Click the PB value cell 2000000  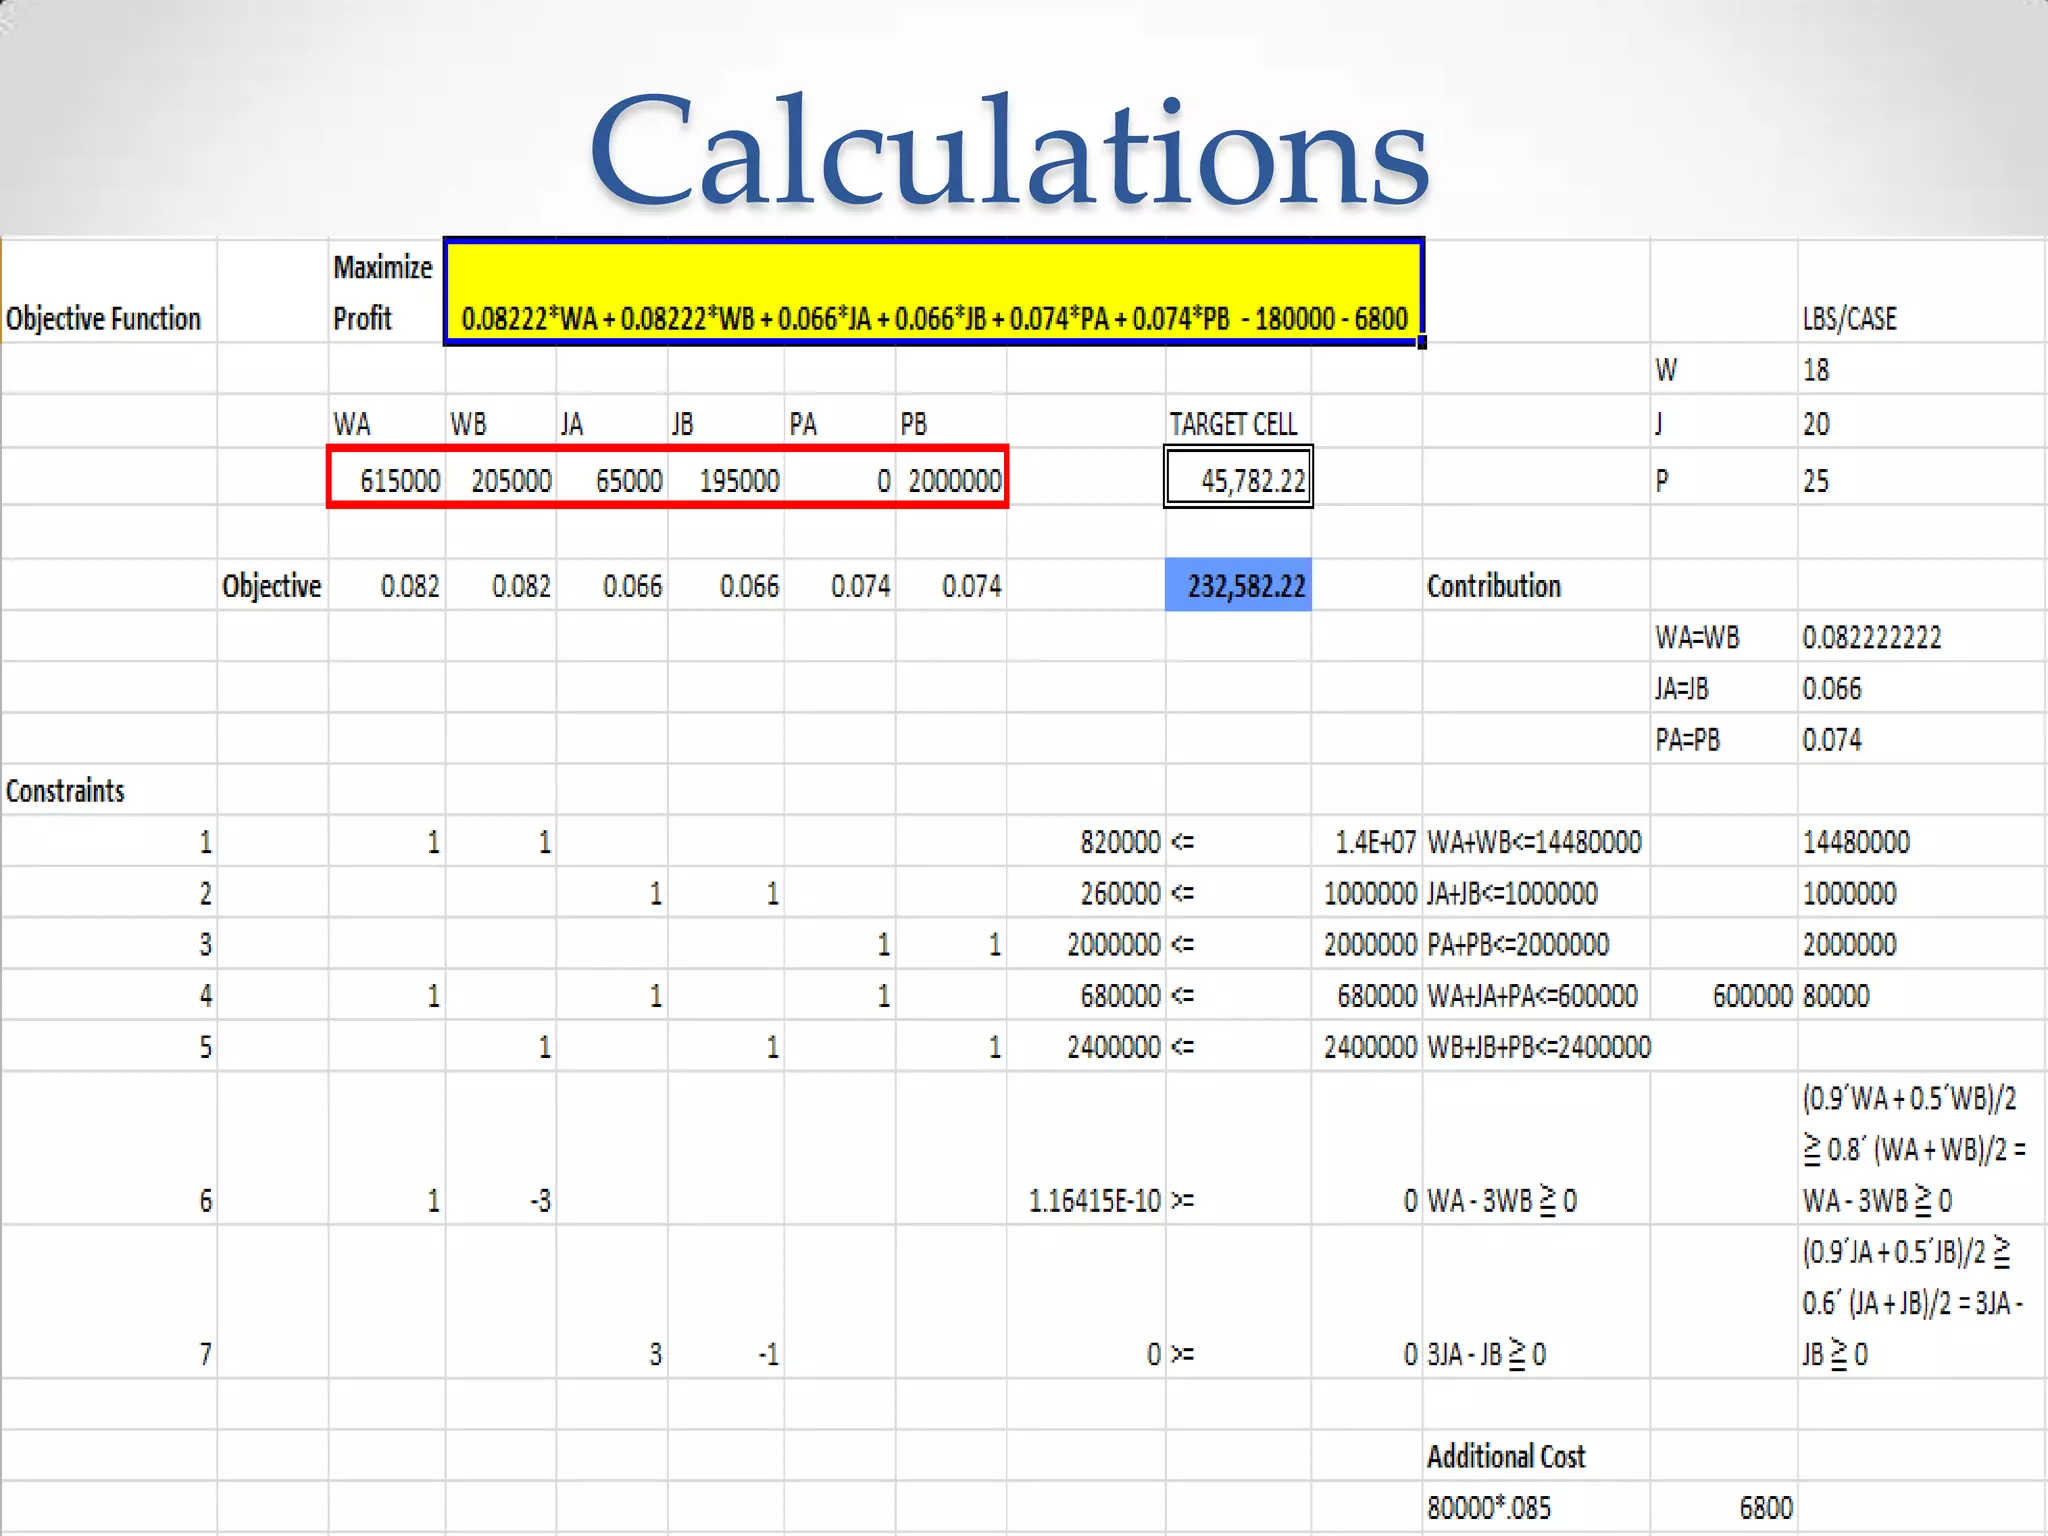click(953, 480)
